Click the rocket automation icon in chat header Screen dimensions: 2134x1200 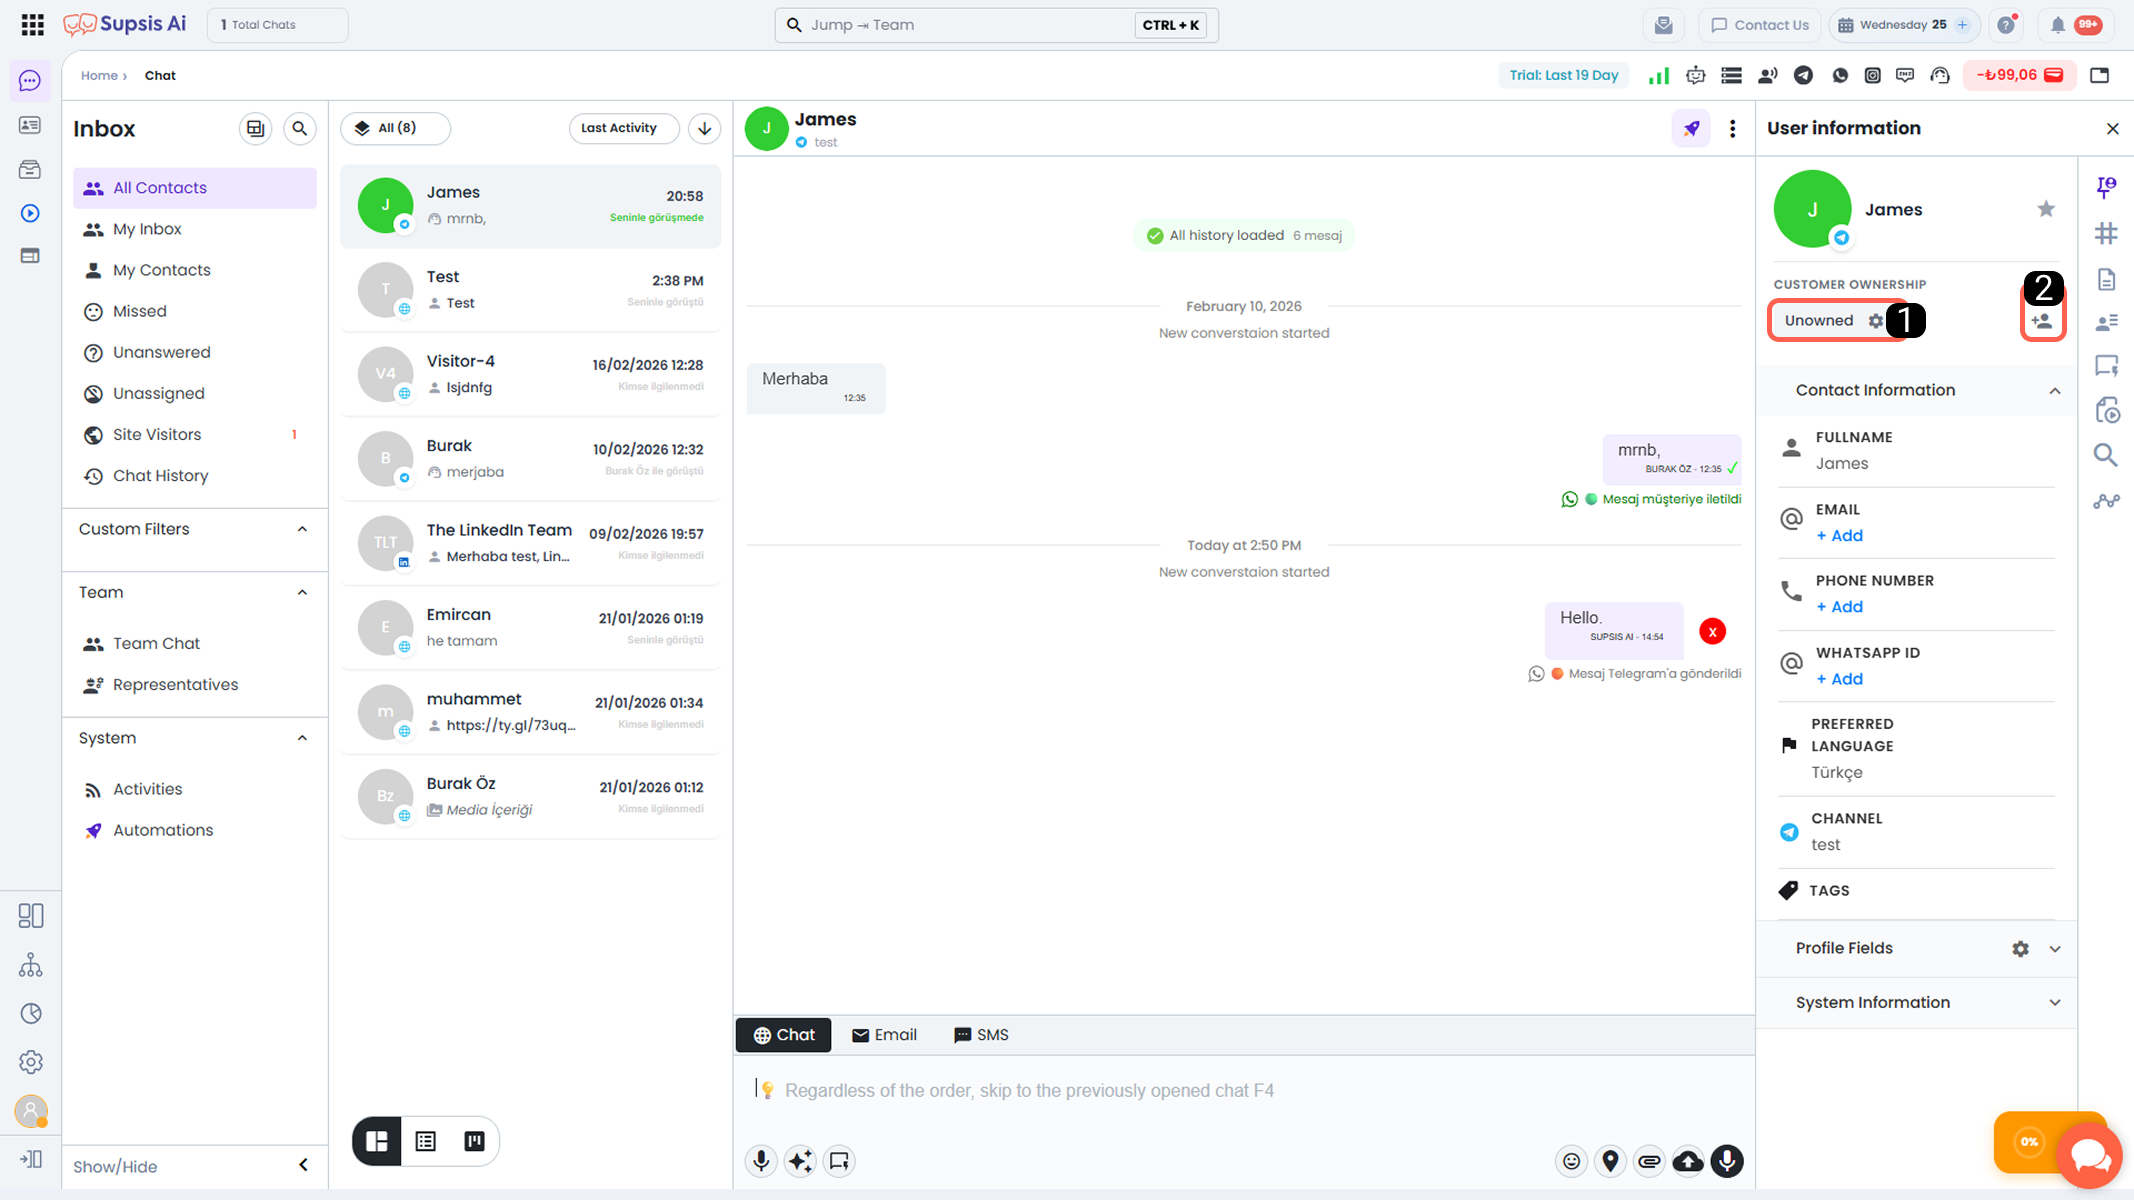point(1691,128)
